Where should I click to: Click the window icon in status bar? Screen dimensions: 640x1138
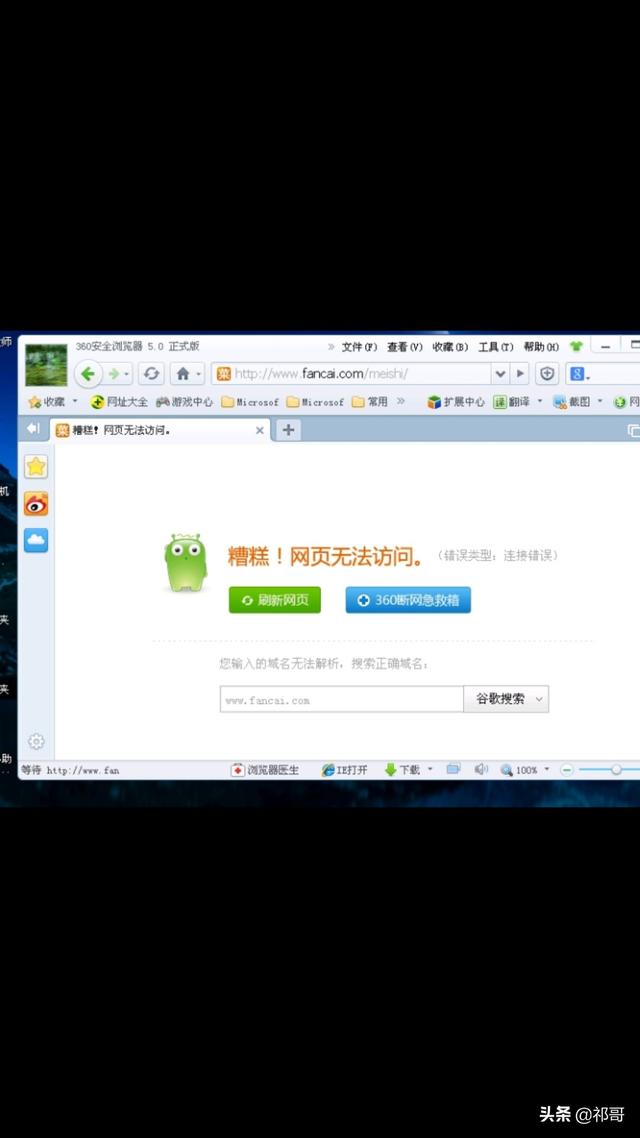pyautogui.click(x=454, y=769)
